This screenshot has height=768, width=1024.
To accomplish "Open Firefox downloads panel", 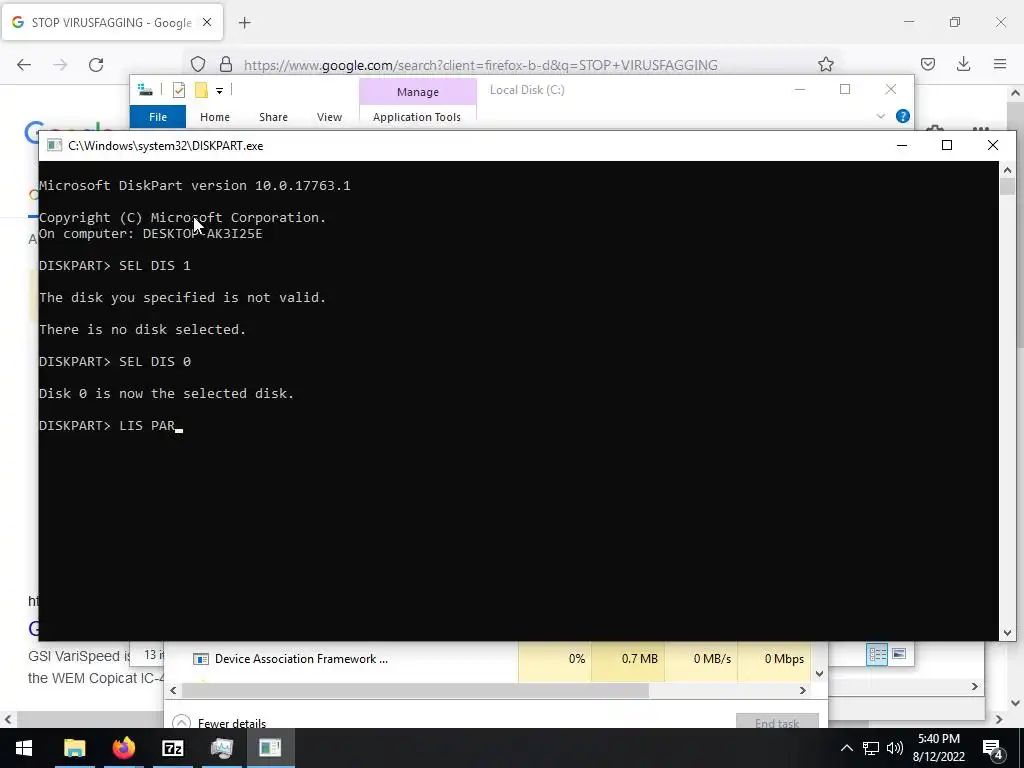I will point(963,64).
